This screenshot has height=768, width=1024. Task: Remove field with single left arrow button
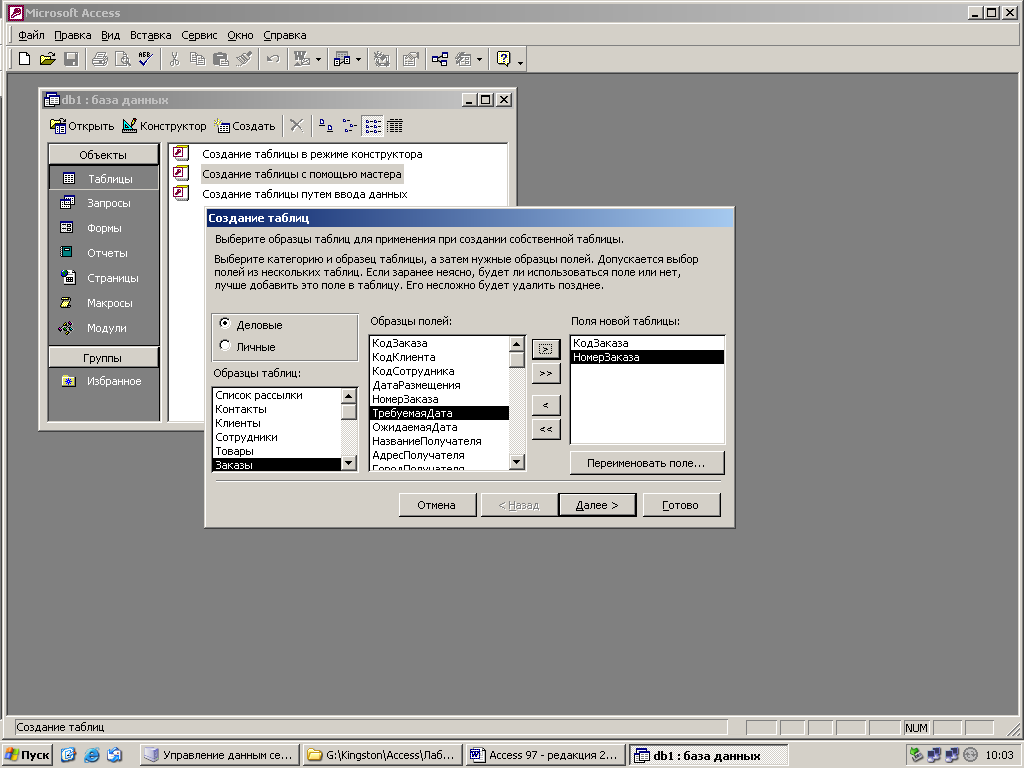point(546,406)
